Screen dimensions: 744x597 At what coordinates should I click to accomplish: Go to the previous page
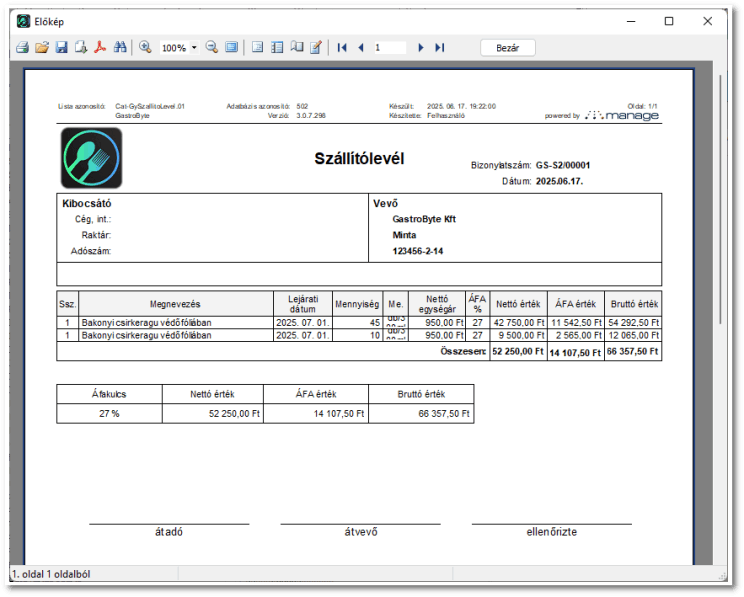point(360,47)
